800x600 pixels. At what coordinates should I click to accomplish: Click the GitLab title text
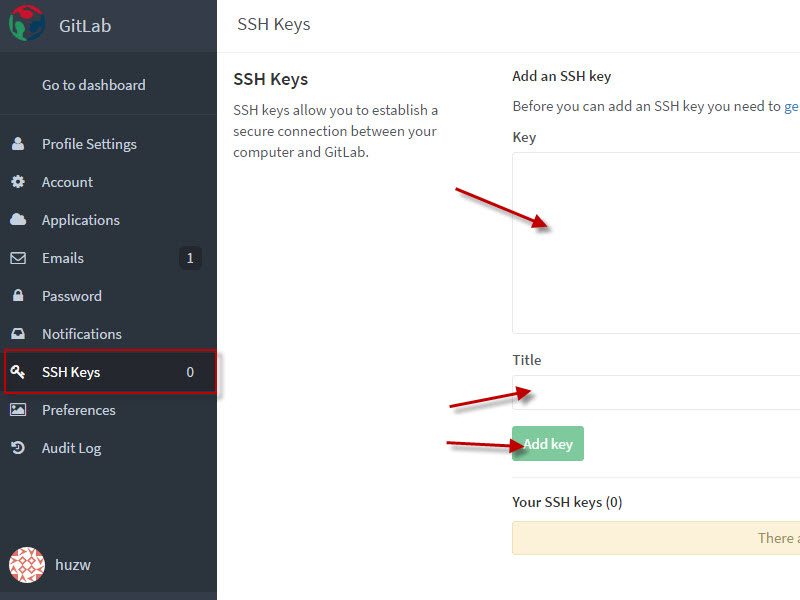point(85,26)
